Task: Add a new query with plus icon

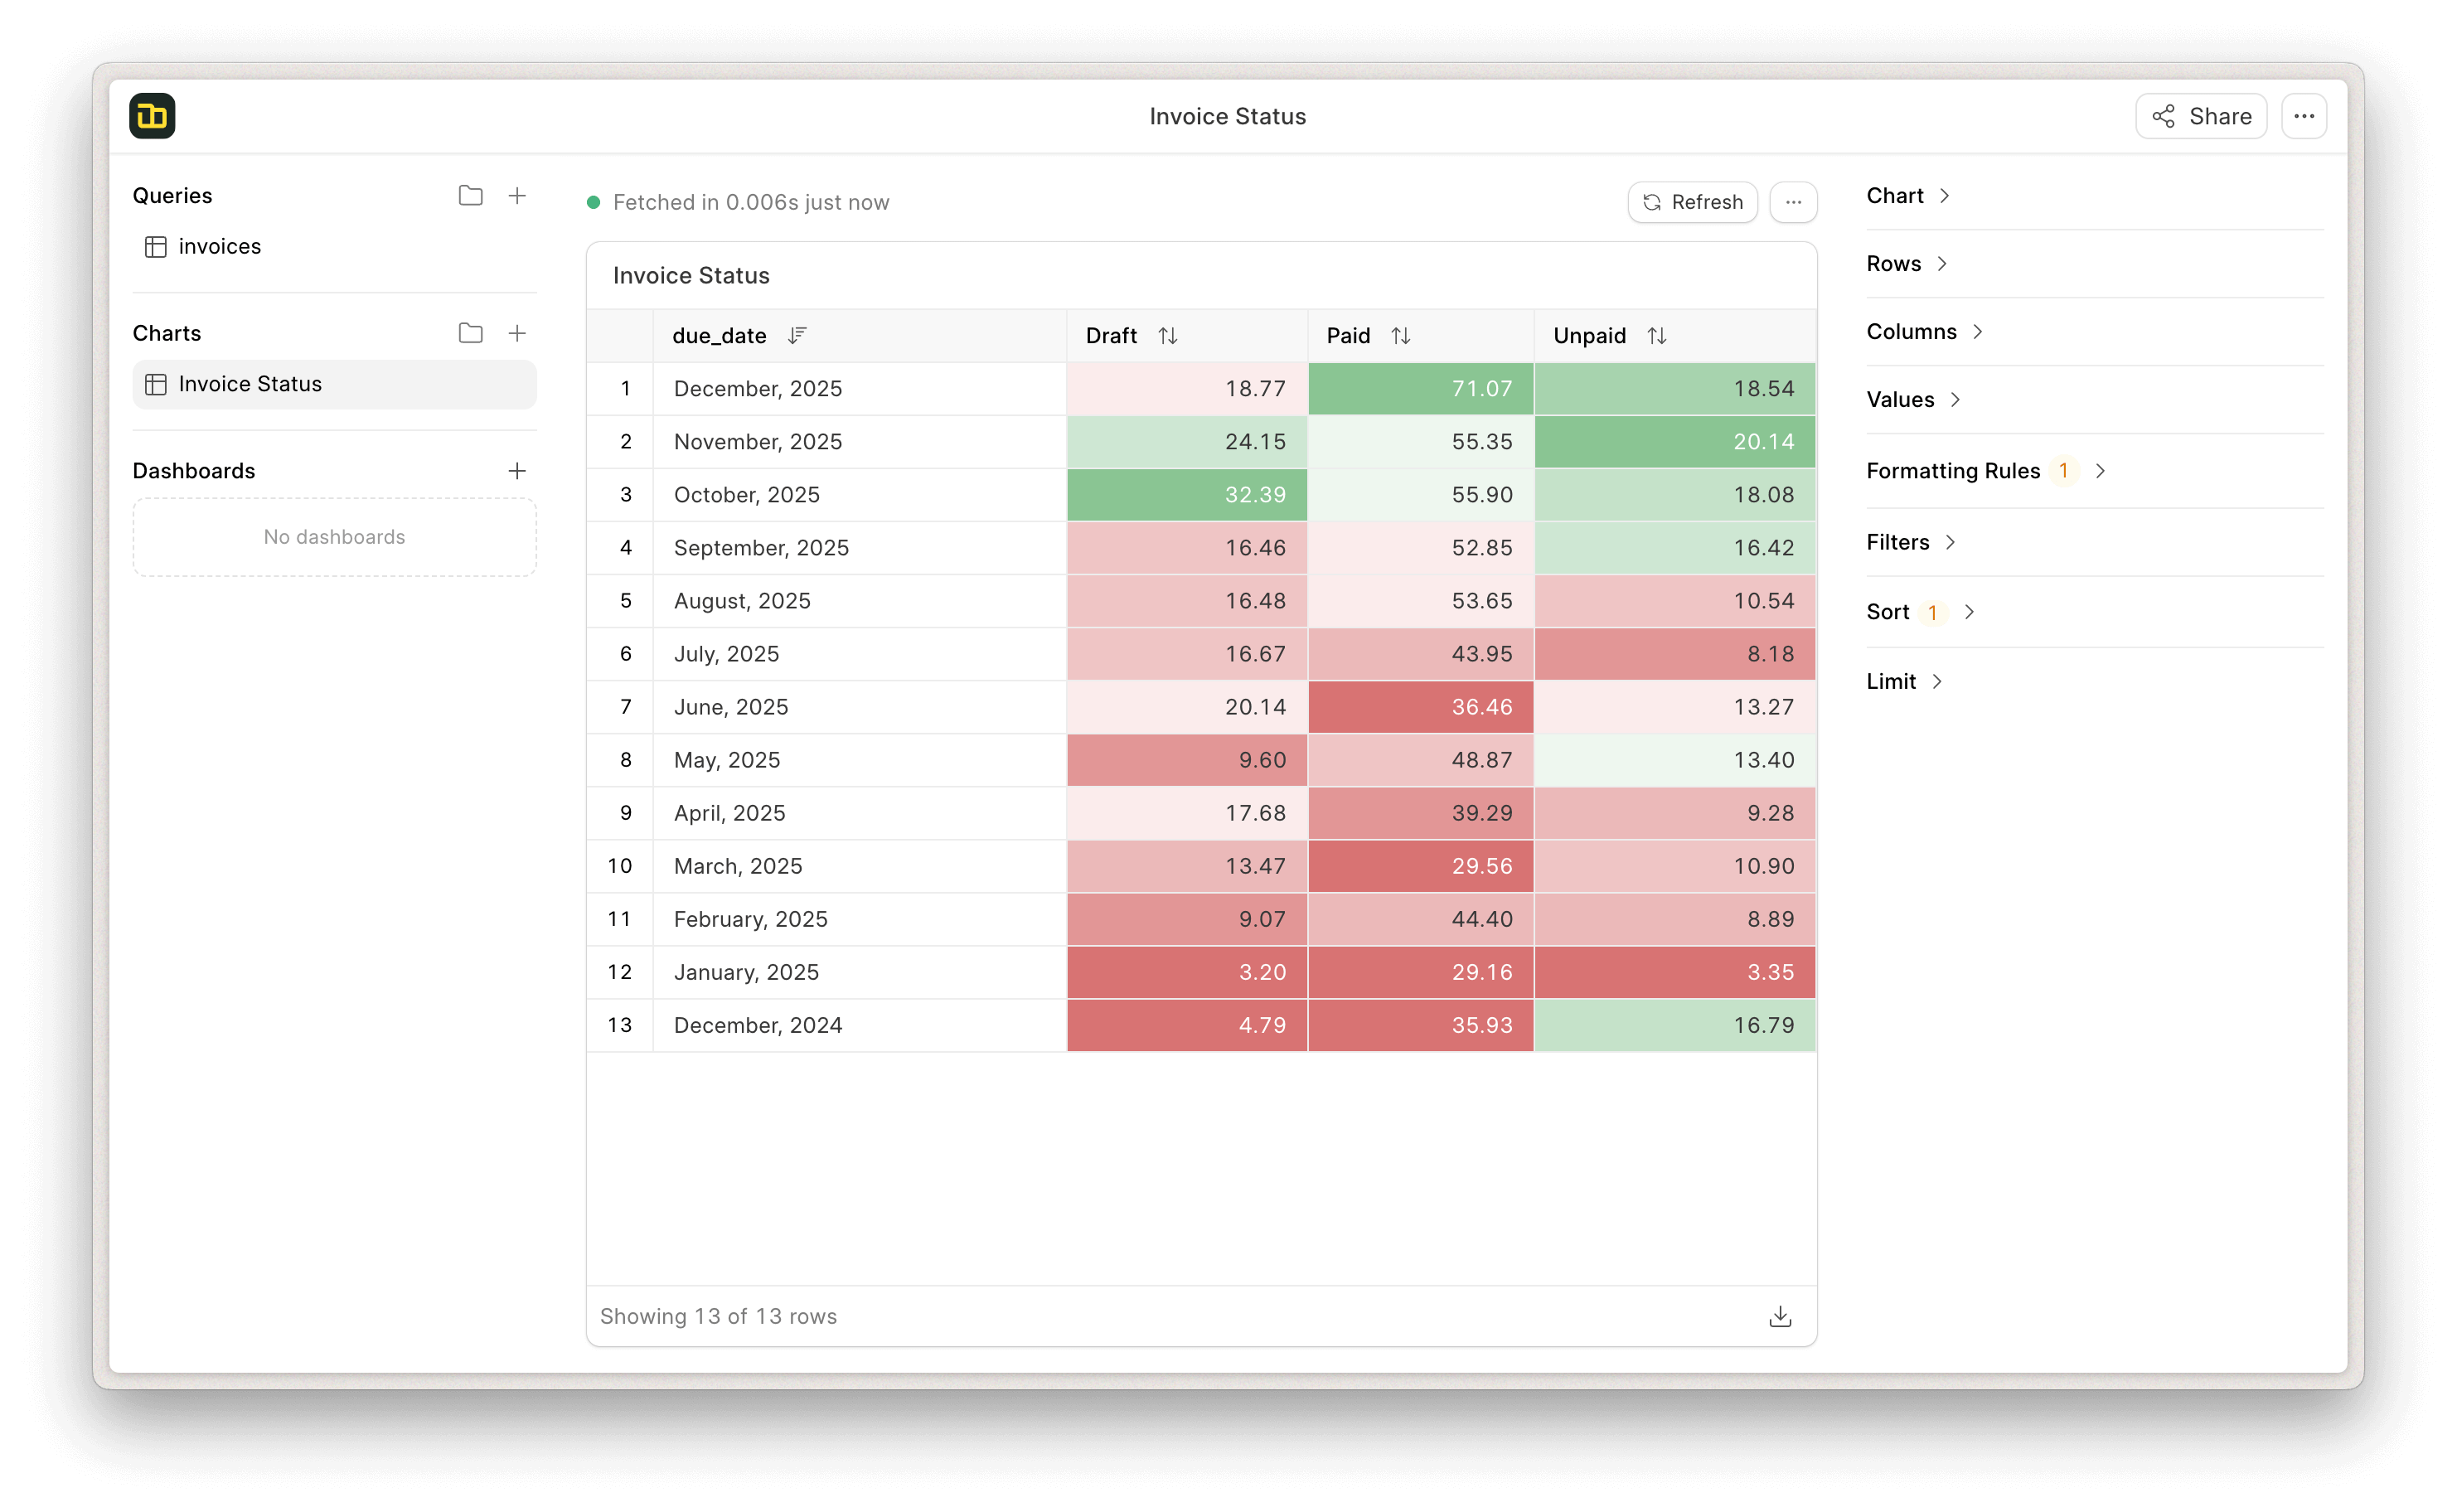Action: [517, 196]
